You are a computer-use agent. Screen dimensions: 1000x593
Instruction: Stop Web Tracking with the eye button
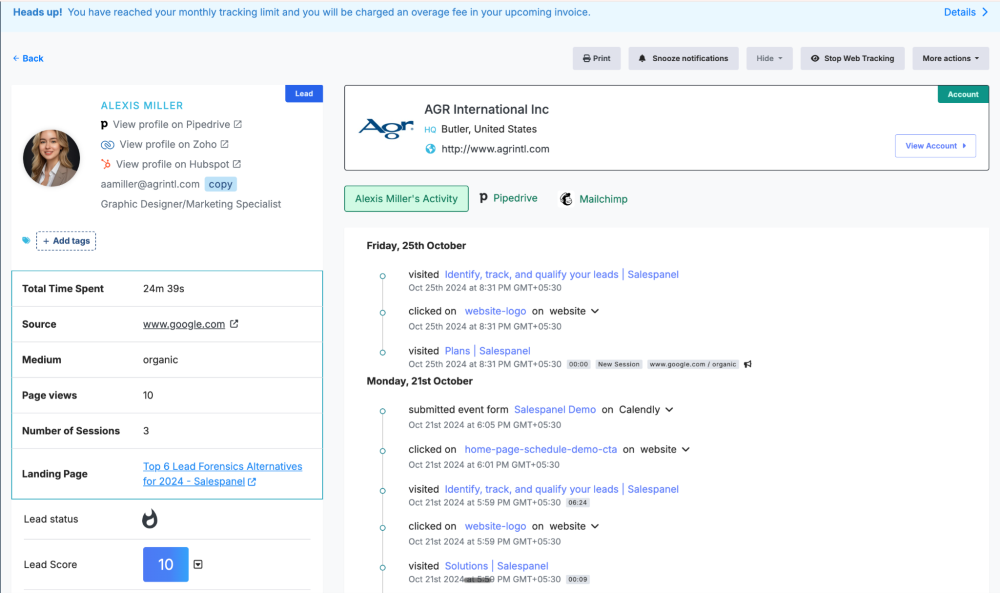(852, 58)
